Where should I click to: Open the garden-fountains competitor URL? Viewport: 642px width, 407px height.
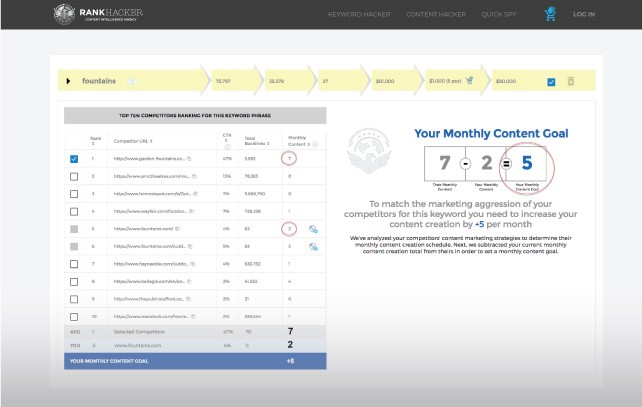click(149, 158)
